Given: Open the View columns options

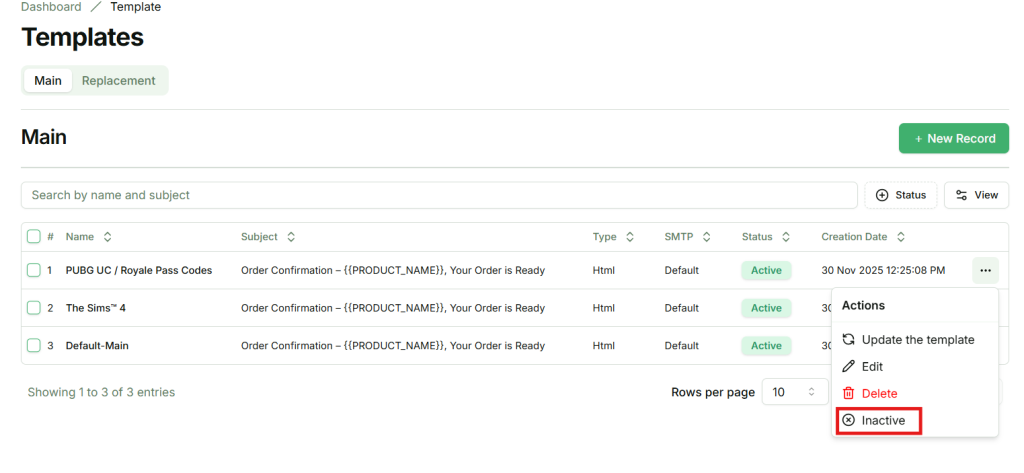Looking at the screenshot, I should pyautogui.click(x=976, y=195).
